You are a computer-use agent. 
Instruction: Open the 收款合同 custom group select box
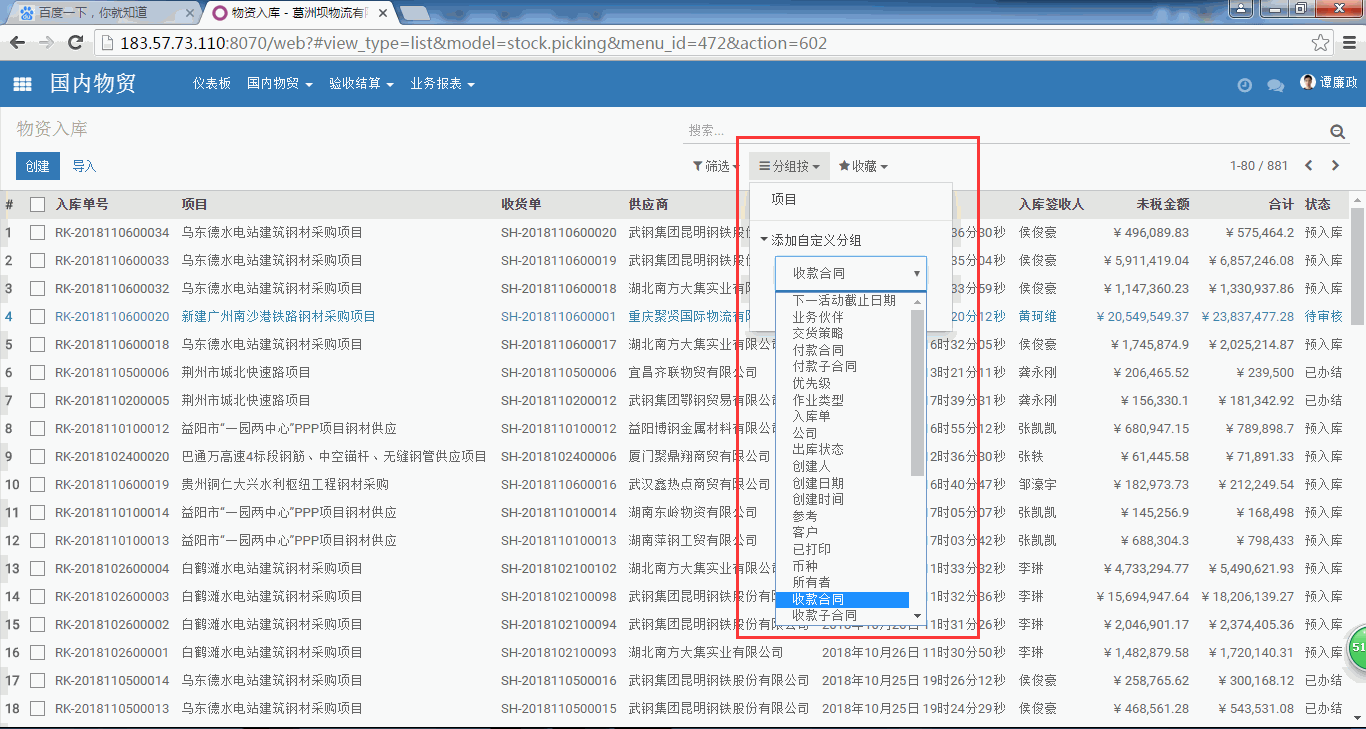click(850, 273)
